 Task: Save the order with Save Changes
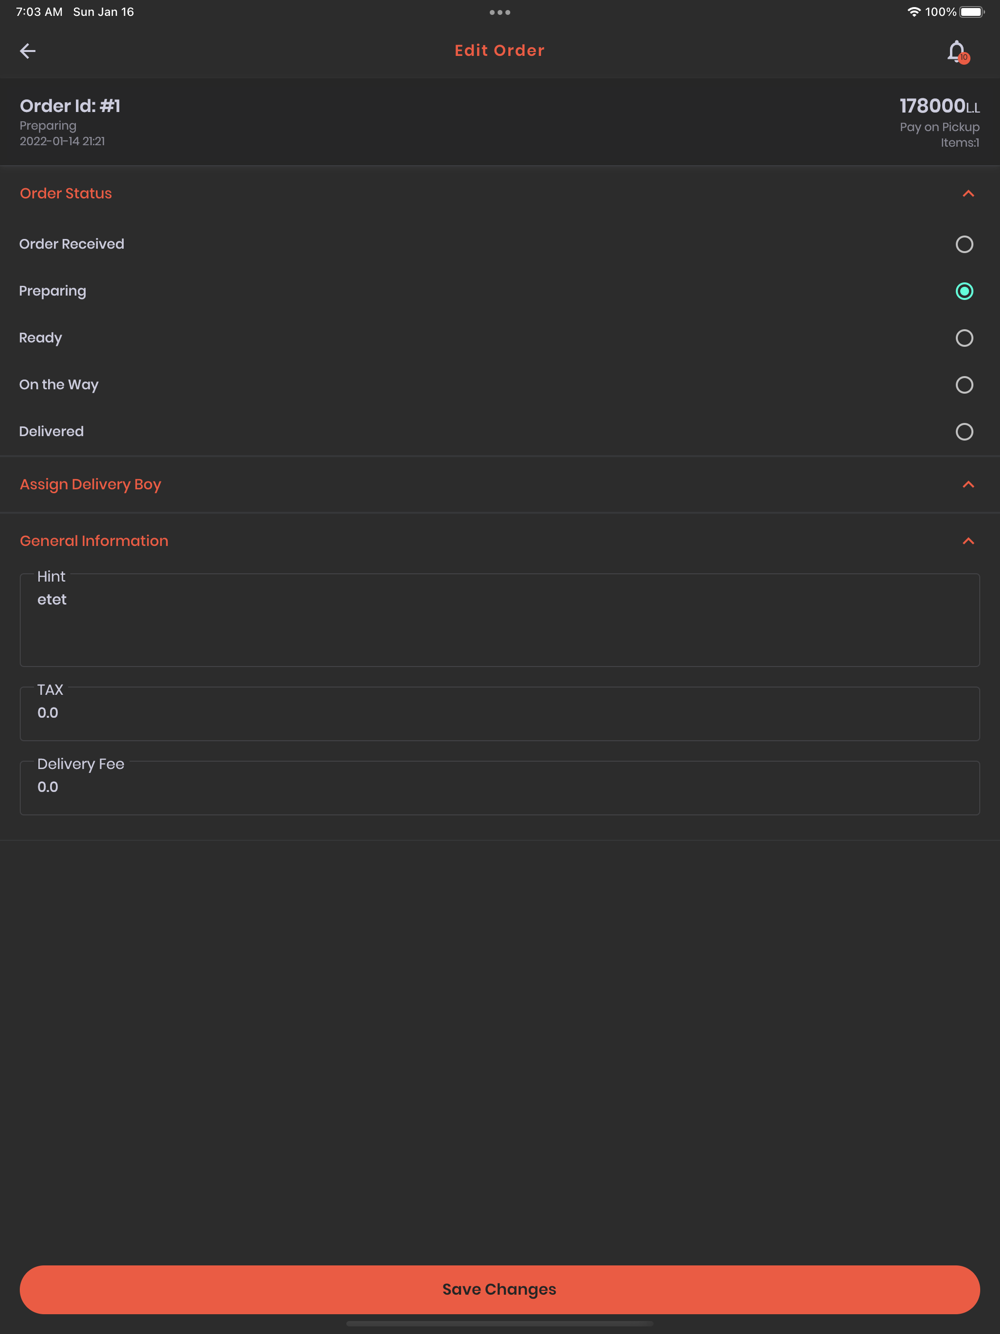click(500, 1290)
